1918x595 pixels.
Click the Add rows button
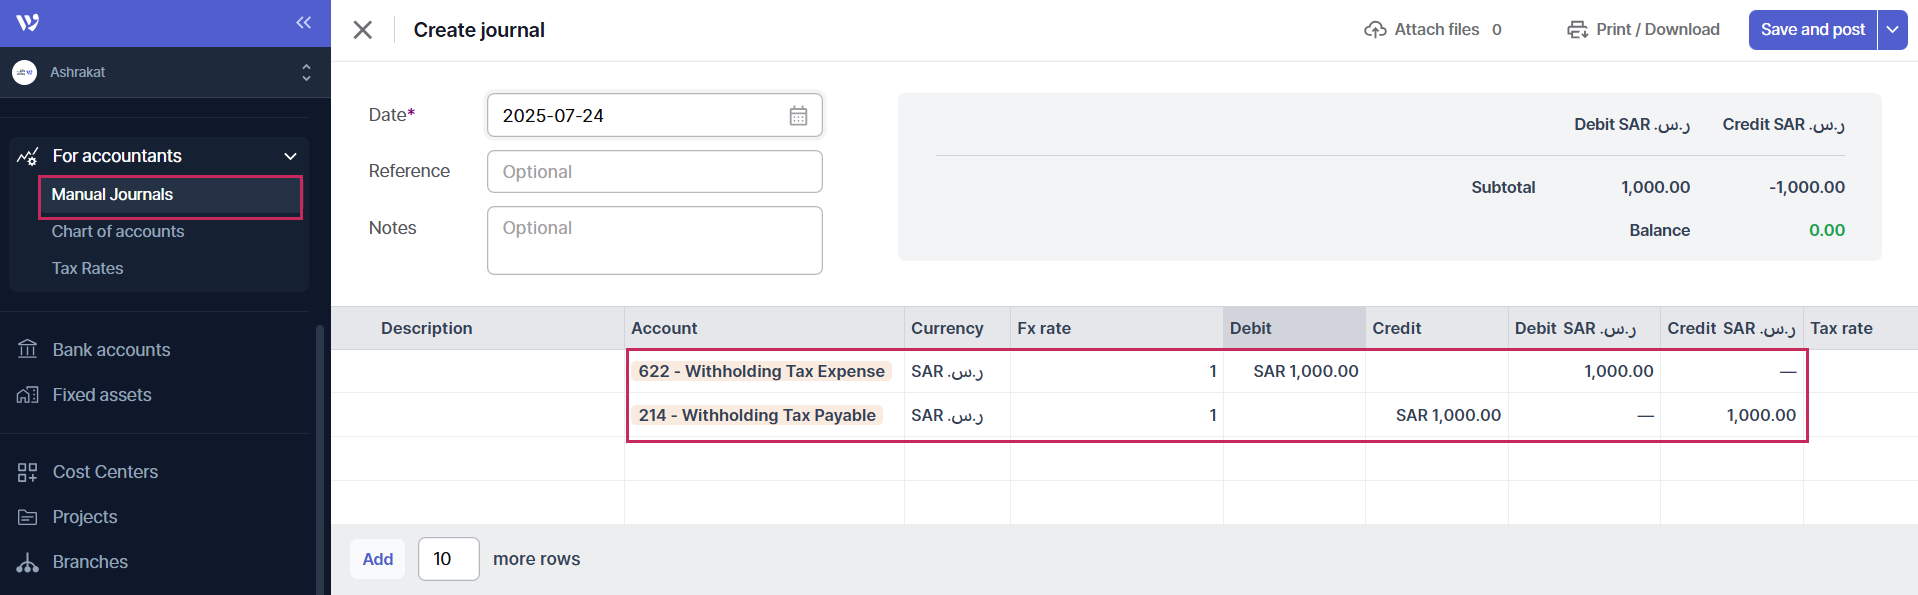click(377, 559)
